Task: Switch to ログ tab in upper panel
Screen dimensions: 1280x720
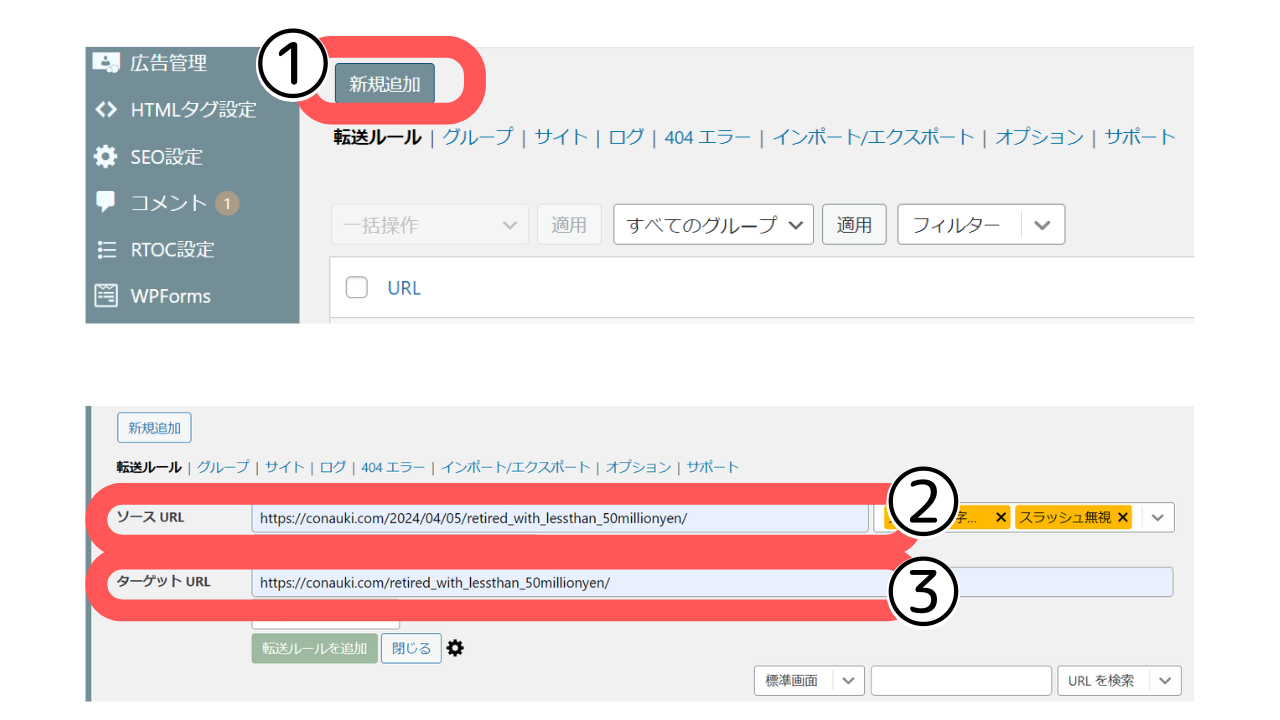Action: tap(626, 137)
